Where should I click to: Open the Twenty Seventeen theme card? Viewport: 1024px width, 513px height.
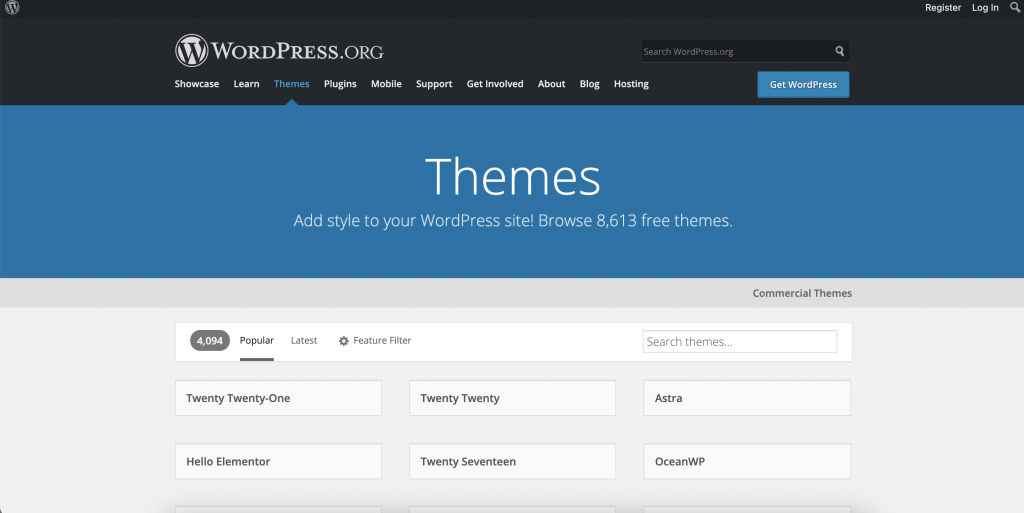point(512,461)
